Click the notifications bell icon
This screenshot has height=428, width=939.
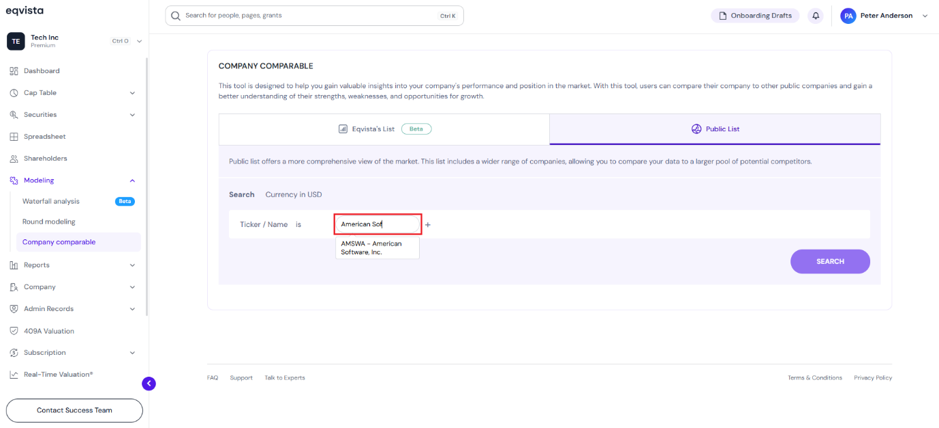pos(815,16)
